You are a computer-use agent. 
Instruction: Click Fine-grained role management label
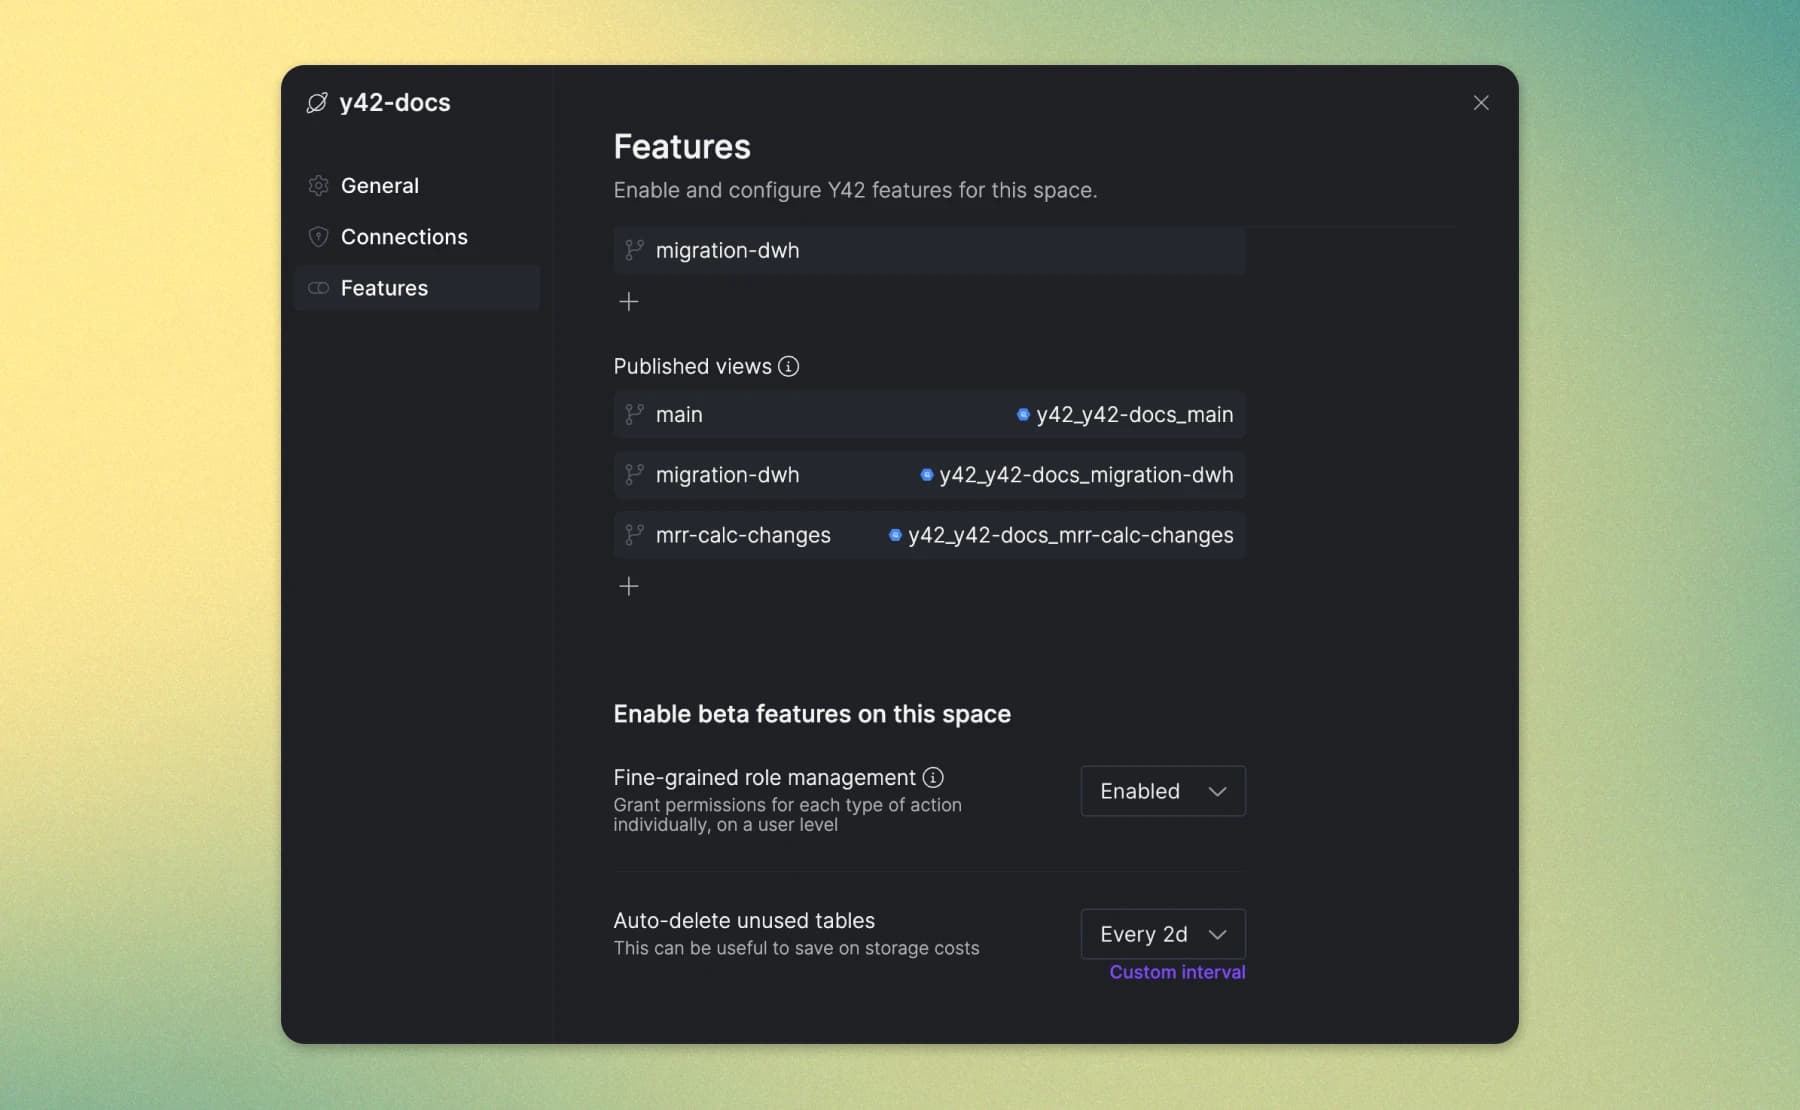click(764, 777)
